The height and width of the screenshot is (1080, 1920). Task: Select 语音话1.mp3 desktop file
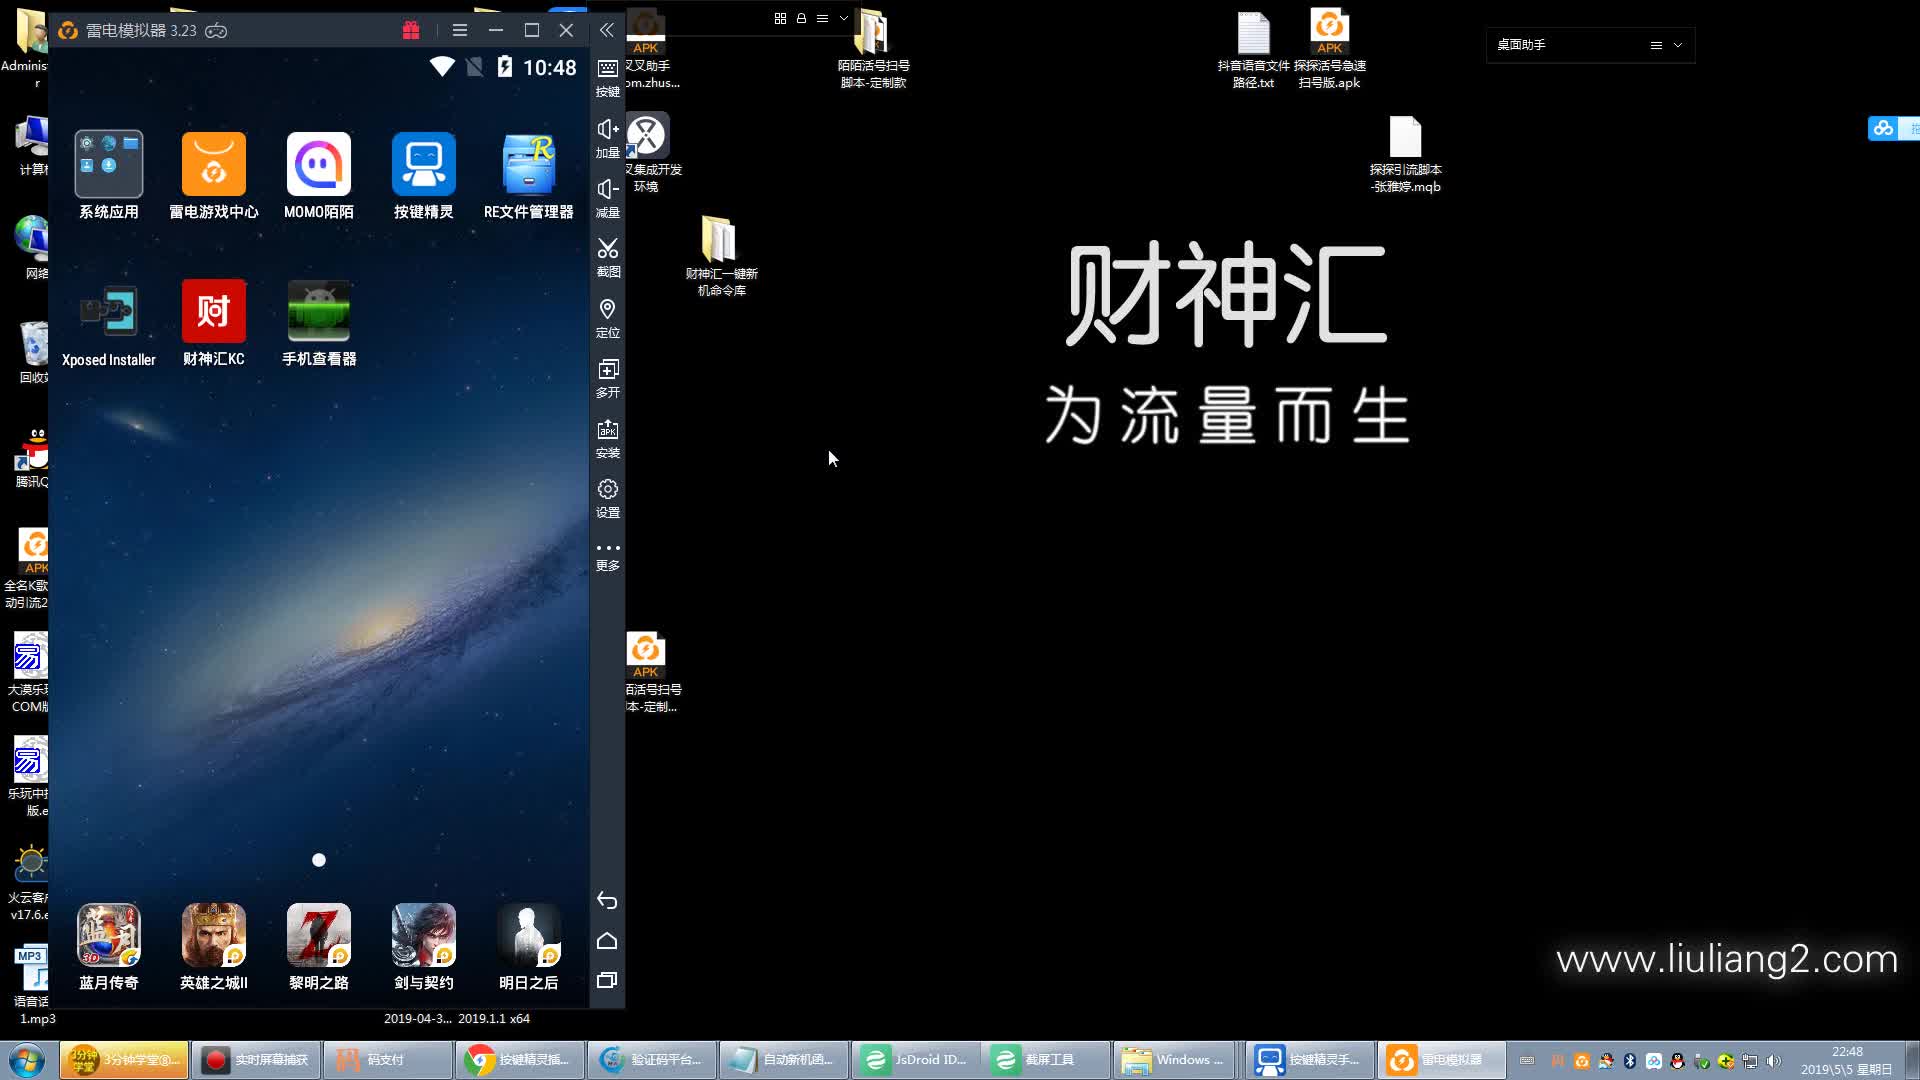(31, 985)
